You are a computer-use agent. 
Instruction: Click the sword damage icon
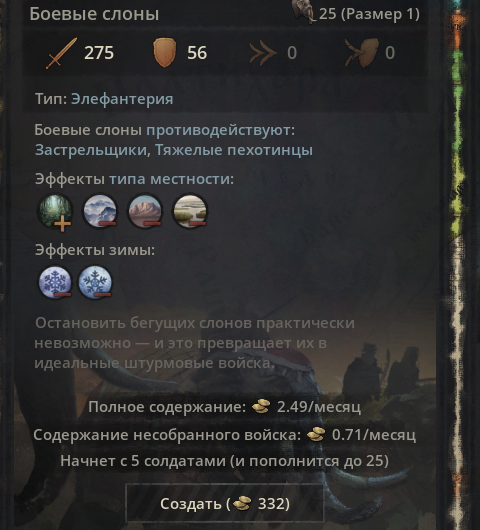(x=61, y=53)
